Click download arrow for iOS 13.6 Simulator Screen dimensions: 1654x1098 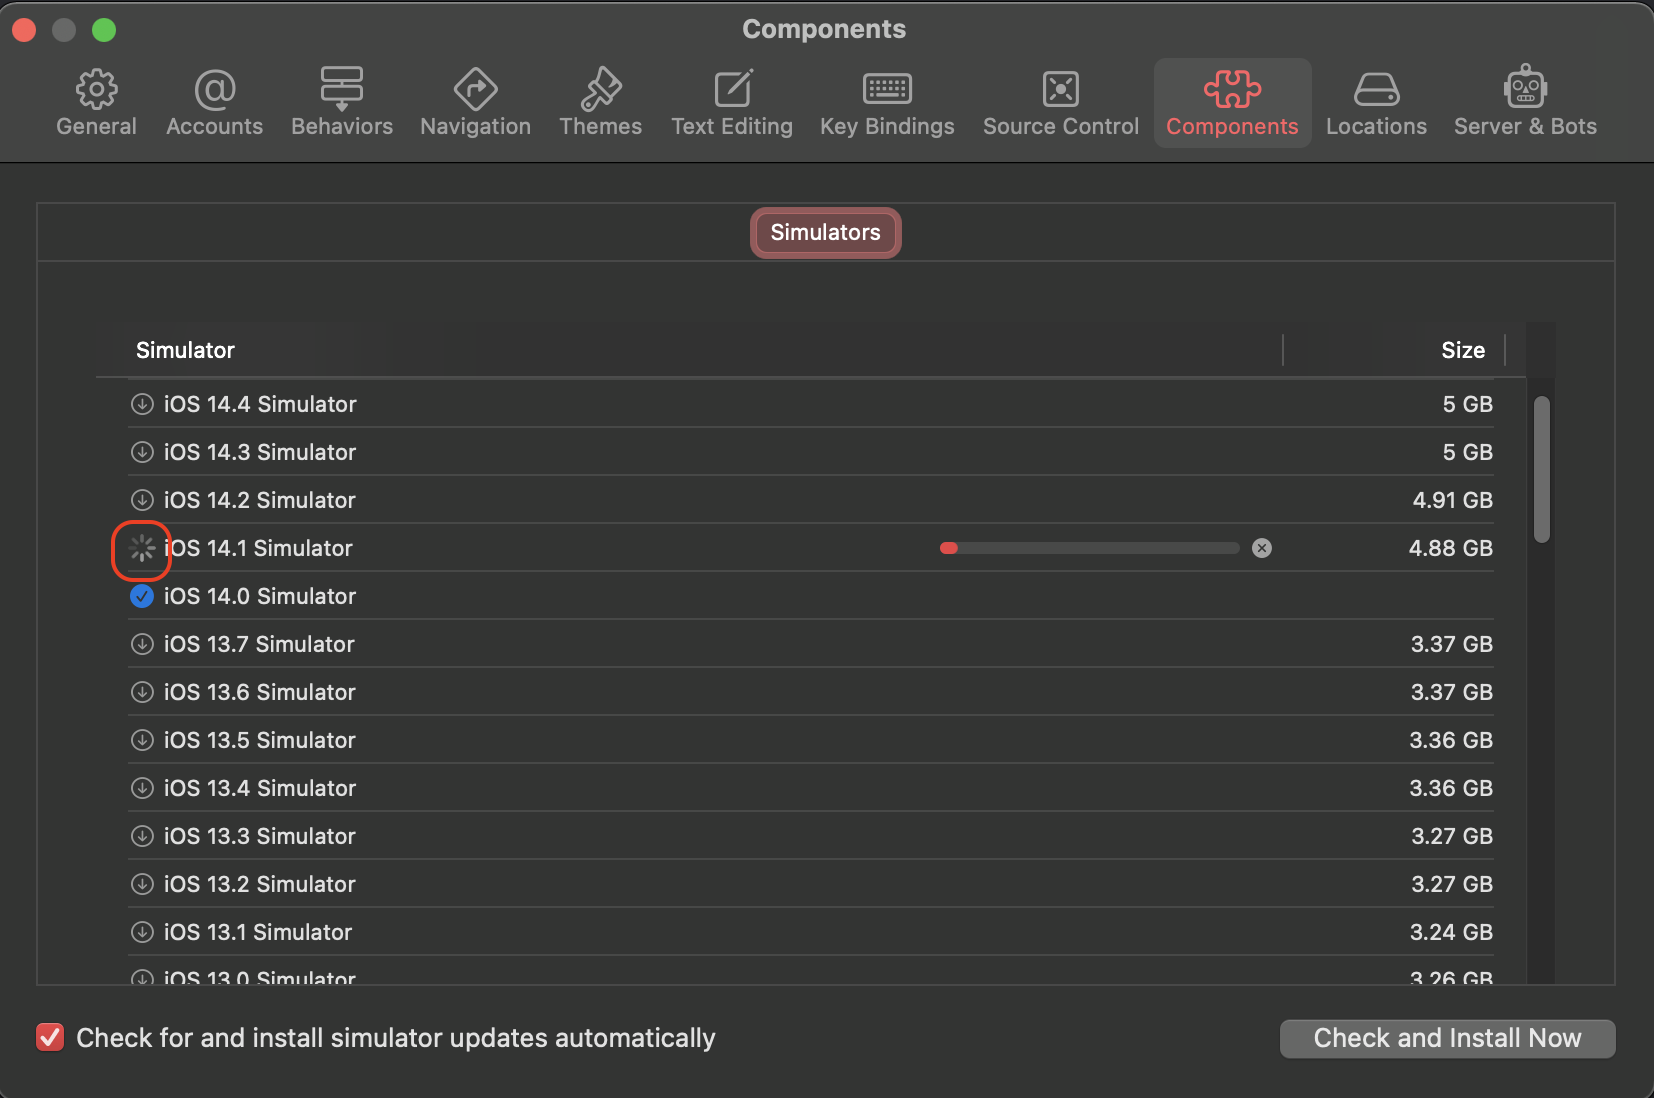pyautogui.click(x=142, y=692)
